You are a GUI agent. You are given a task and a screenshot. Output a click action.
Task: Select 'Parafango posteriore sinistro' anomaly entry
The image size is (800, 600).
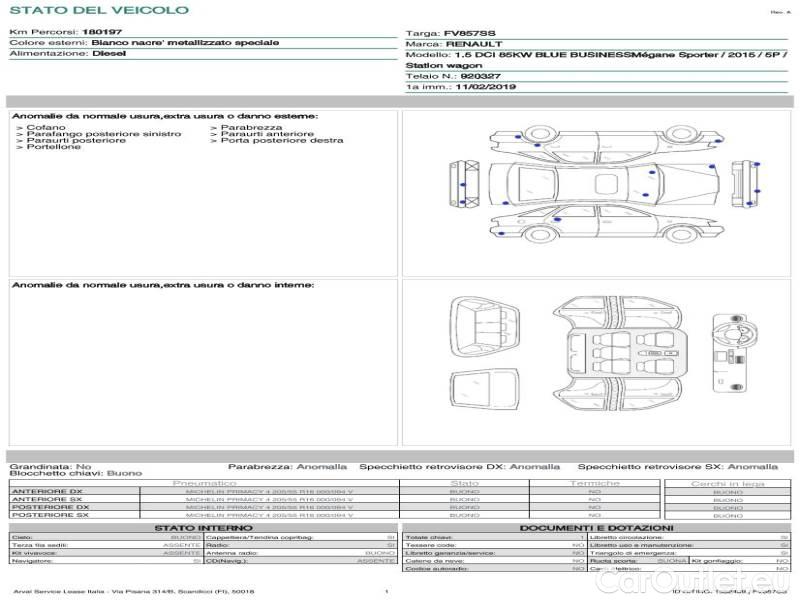click(104, 134)
